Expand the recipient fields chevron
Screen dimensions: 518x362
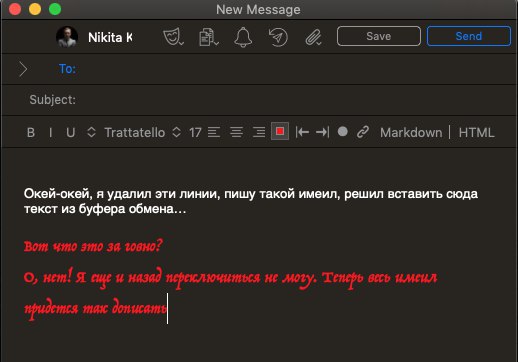(23, 69)
